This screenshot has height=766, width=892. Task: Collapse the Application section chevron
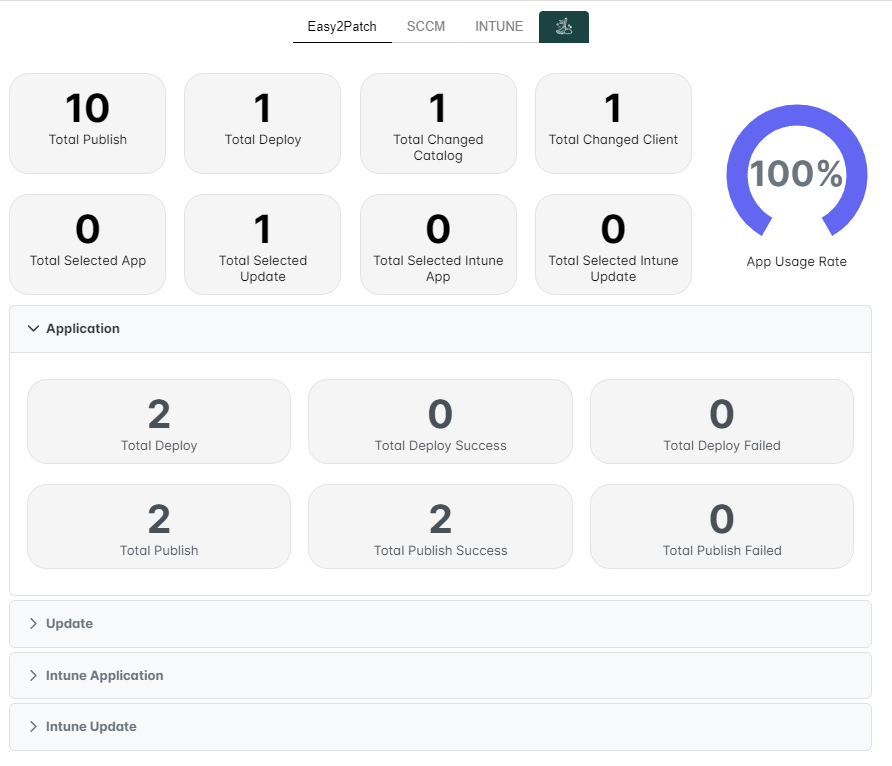(x=33, y=328)
